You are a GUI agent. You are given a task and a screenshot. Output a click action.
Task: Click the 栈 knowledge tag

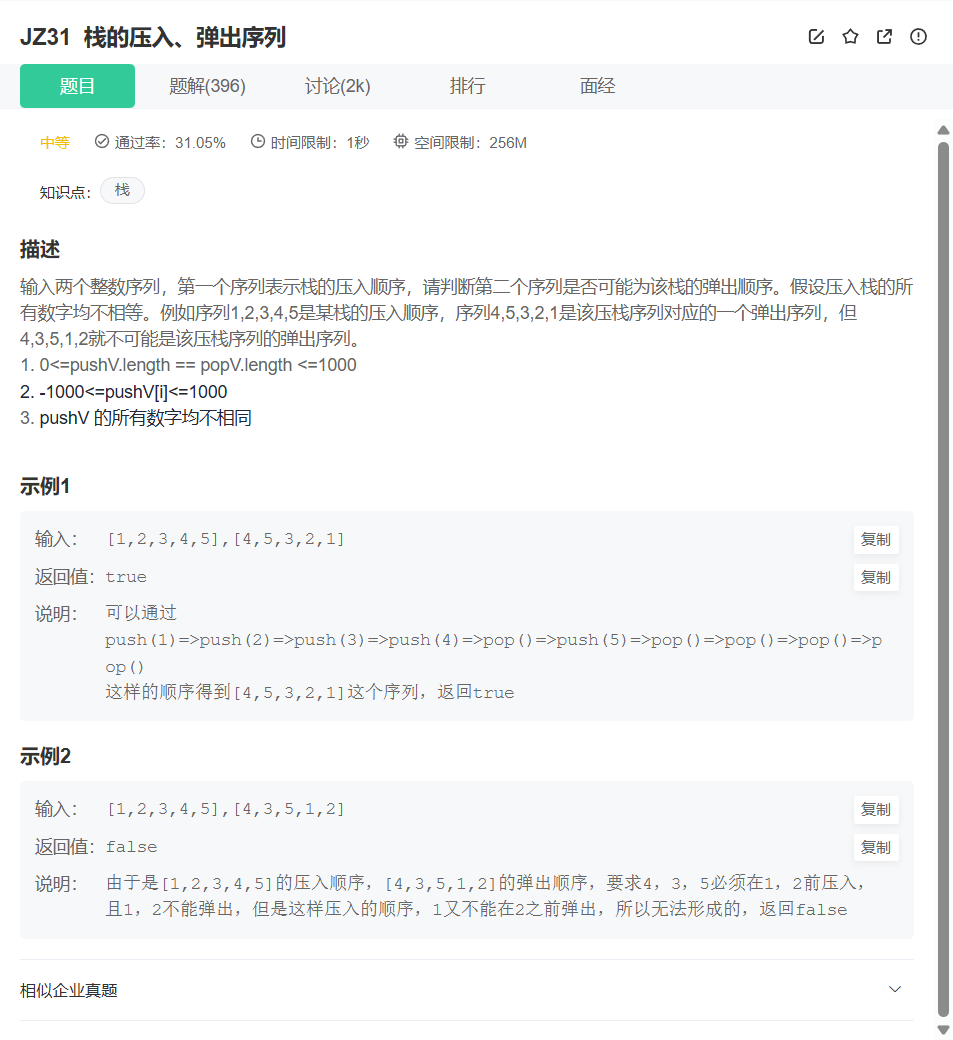click(122, 191)
